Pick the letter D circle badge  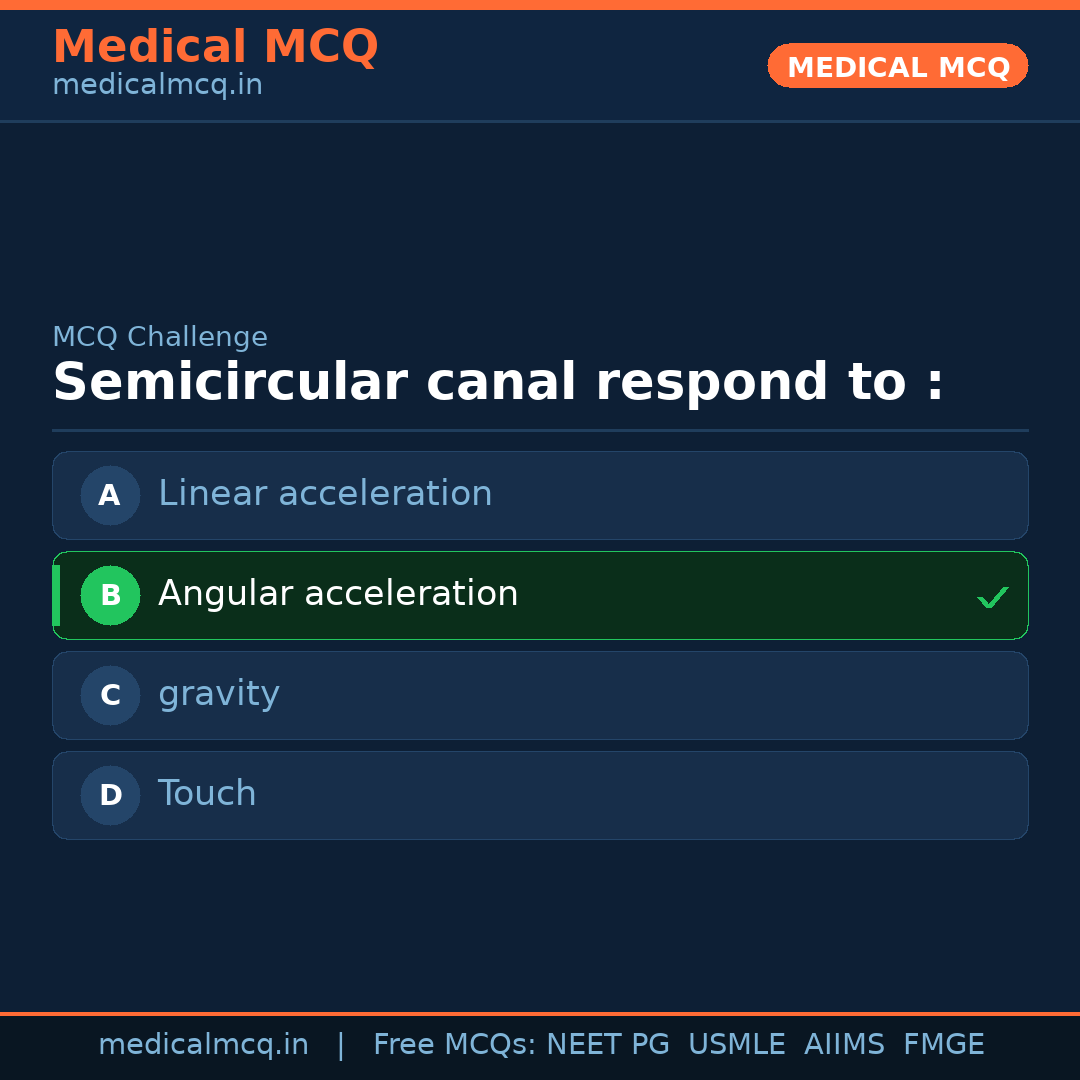click(x=110, y=795)
